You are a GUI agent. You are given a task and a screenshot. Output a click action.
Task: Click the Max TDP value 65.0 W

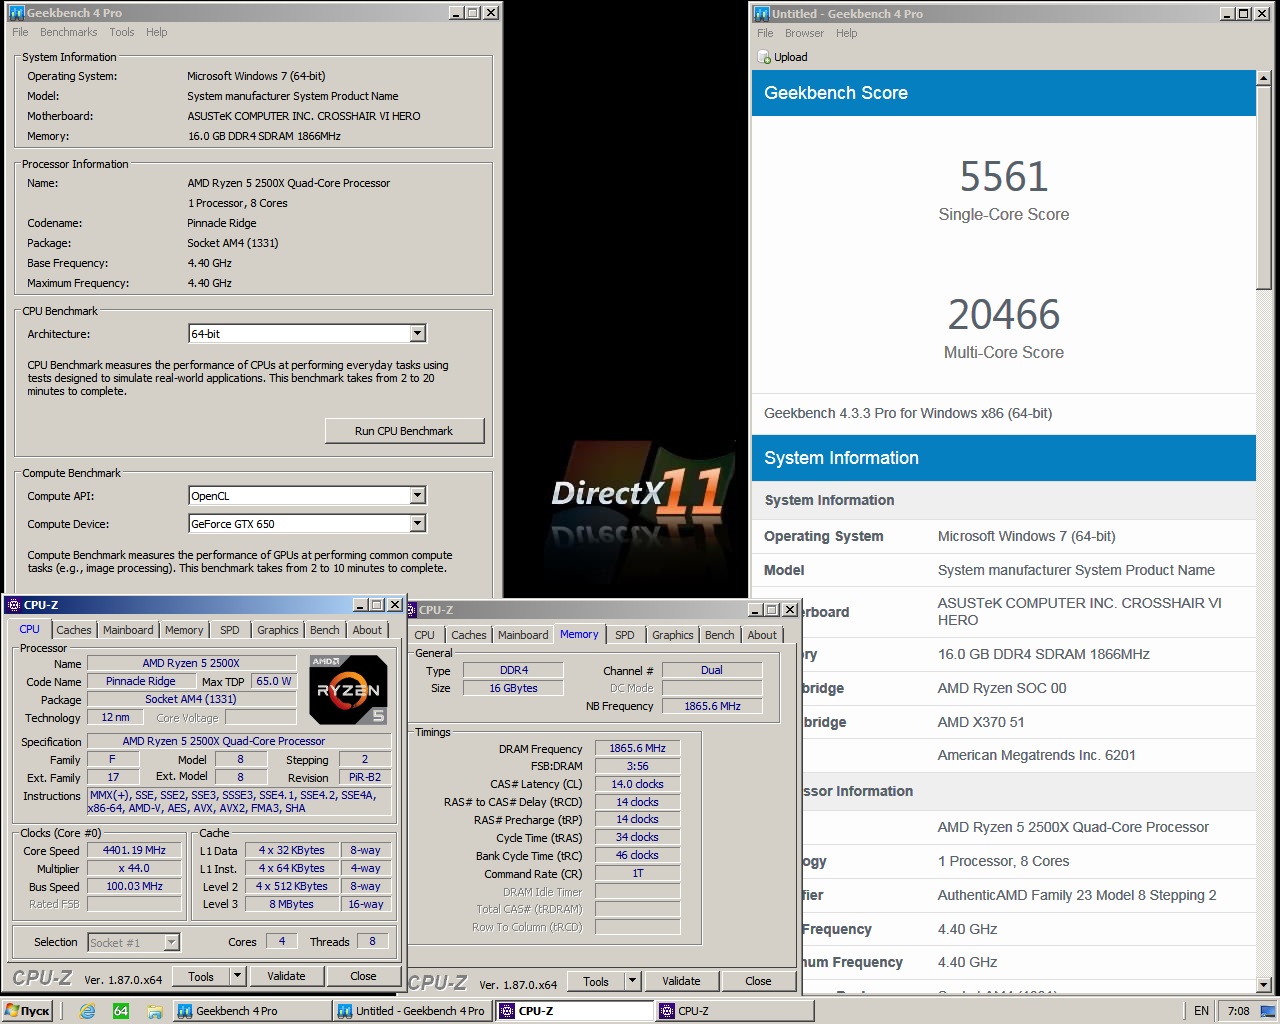274,681
